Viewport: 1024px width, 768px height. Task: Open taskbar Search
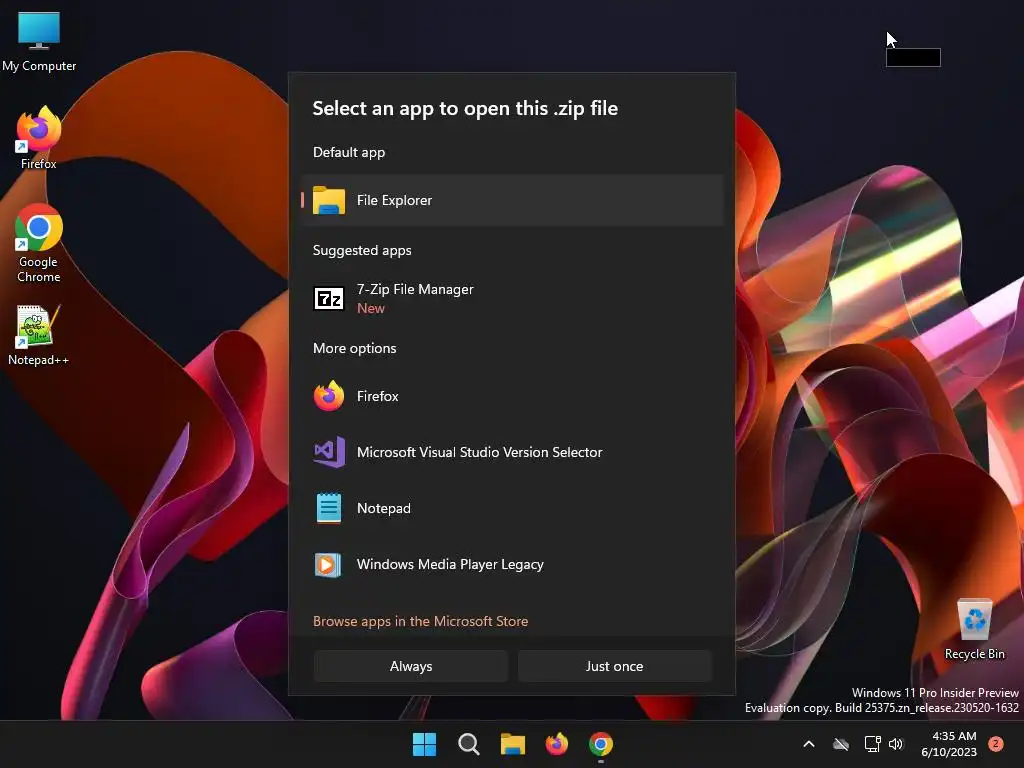(x=469, y=744)
